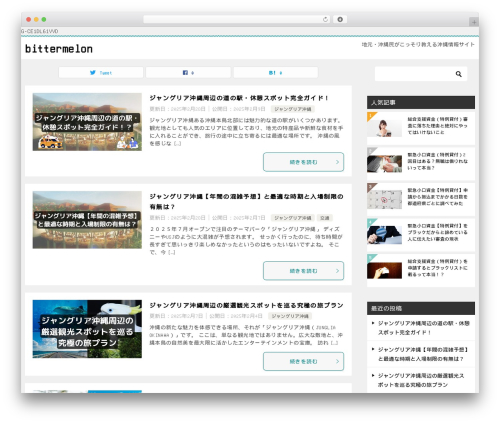
Task: Click 続きを読む button of 厳選観光スポット article
Action: [x=303, y=361]
